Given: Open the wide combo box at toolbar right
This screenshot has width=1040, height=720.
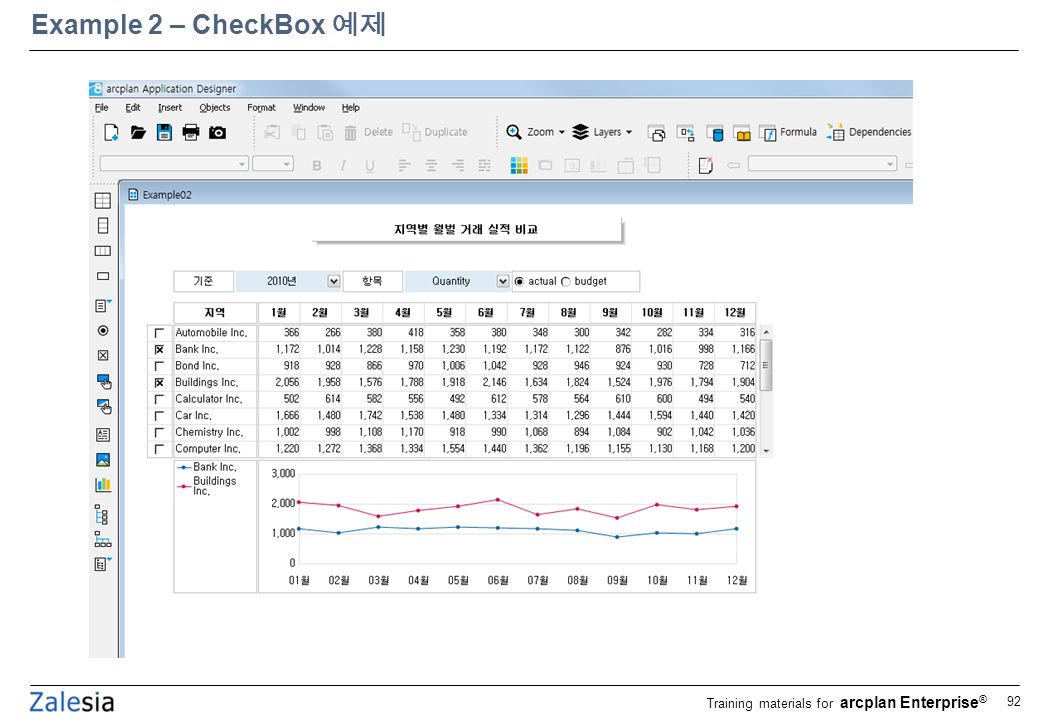Looking at the screenshot, I should click(822, 163).
